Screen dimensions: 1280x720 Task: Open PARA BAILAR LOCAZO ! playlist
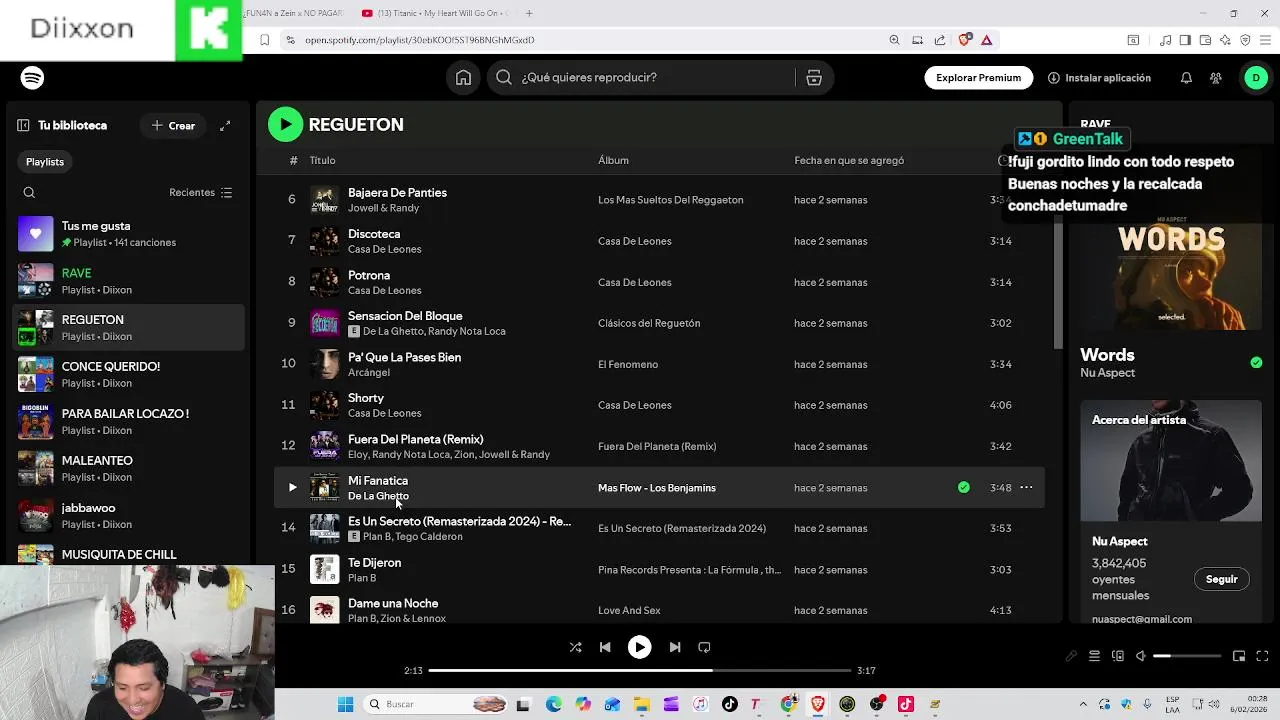click(x=127, y=422)
